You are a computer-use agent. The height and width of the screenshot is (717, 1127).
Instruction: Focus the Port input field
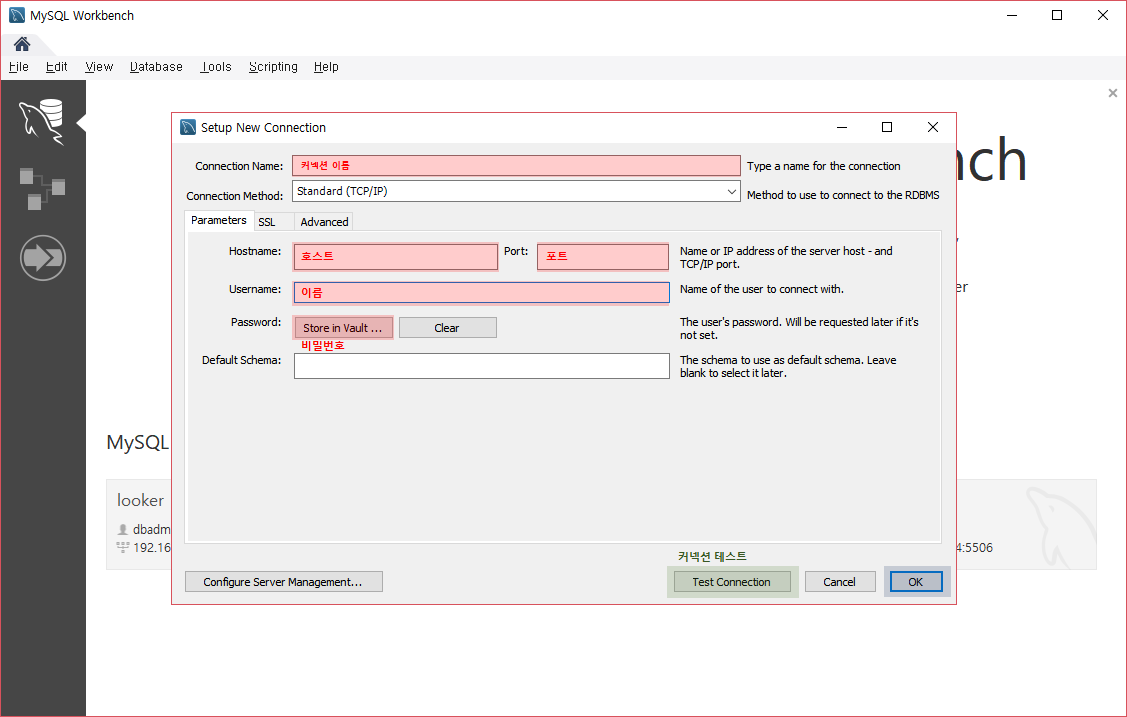pyautogui.click(x=603, y=256)
